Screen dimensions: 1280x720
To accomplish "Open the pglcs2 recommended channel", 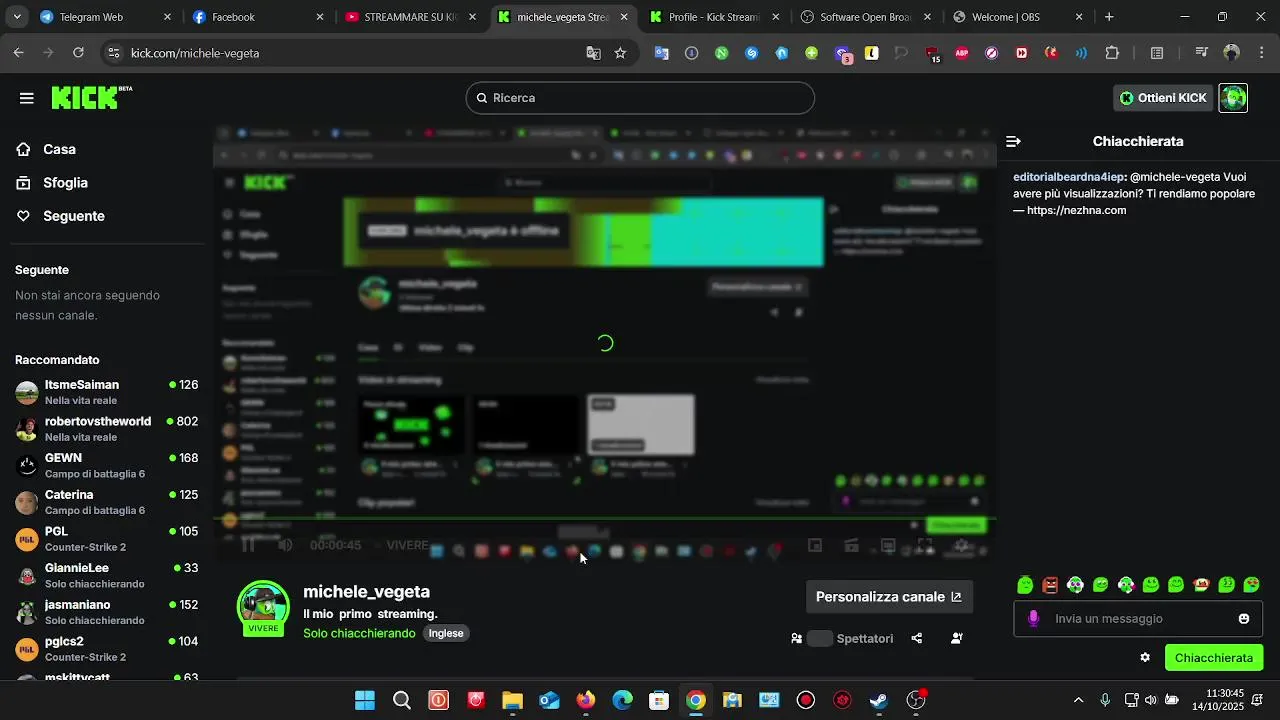I will click(x=106, y=649).
